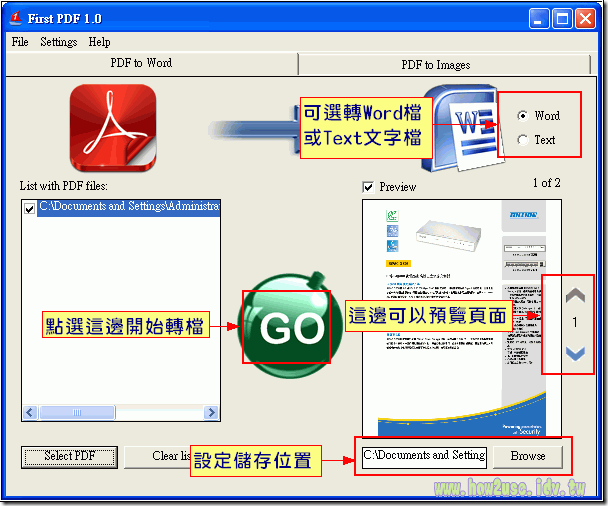Click the green GO convert button
The height and width of the screenshot is (506, 608).
pos(290,327)
